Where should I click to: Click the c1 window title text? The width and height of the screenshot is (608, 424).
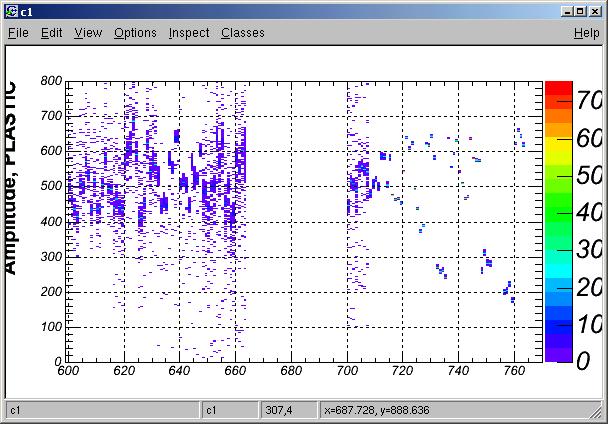click(x=27, y=12)
